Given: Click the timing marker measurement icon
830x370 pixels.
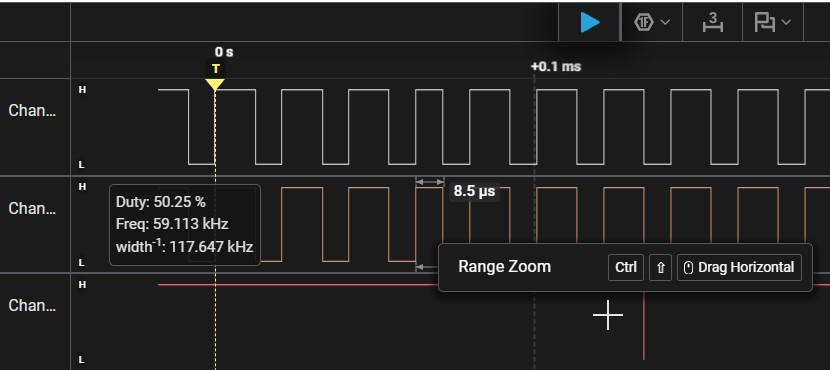Looking at the screenshot, I should pyautogui.click(x=712, y=22).
